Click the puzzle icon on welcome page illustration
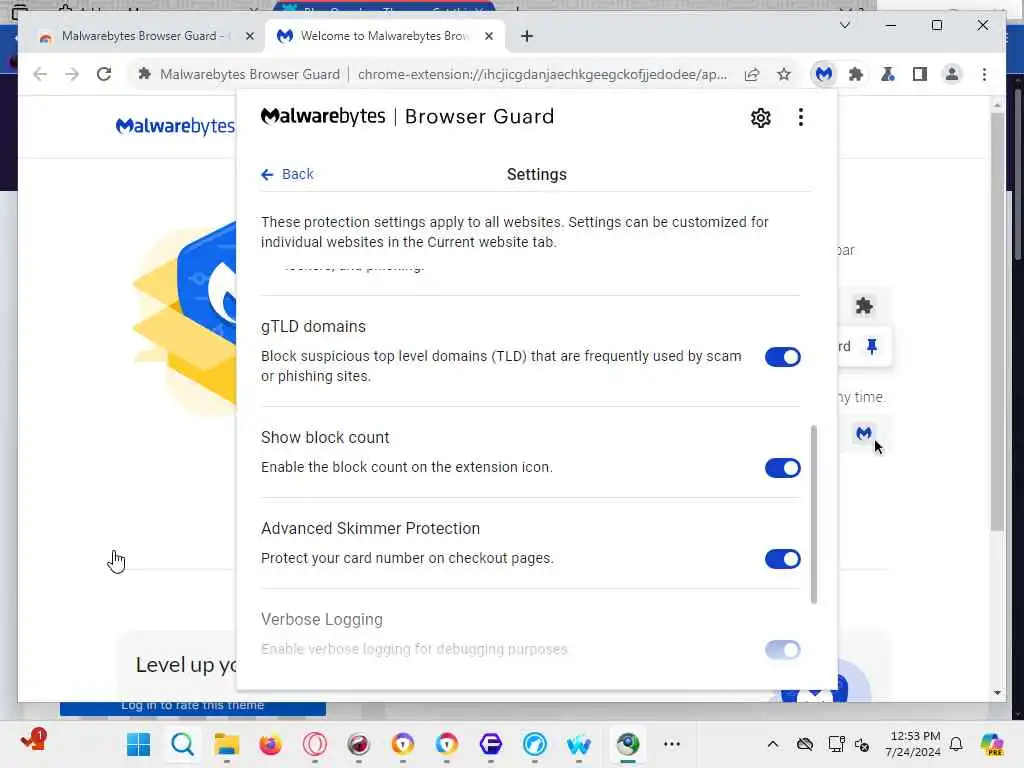This screenshot has width=1024, height=768. point(864,306)
